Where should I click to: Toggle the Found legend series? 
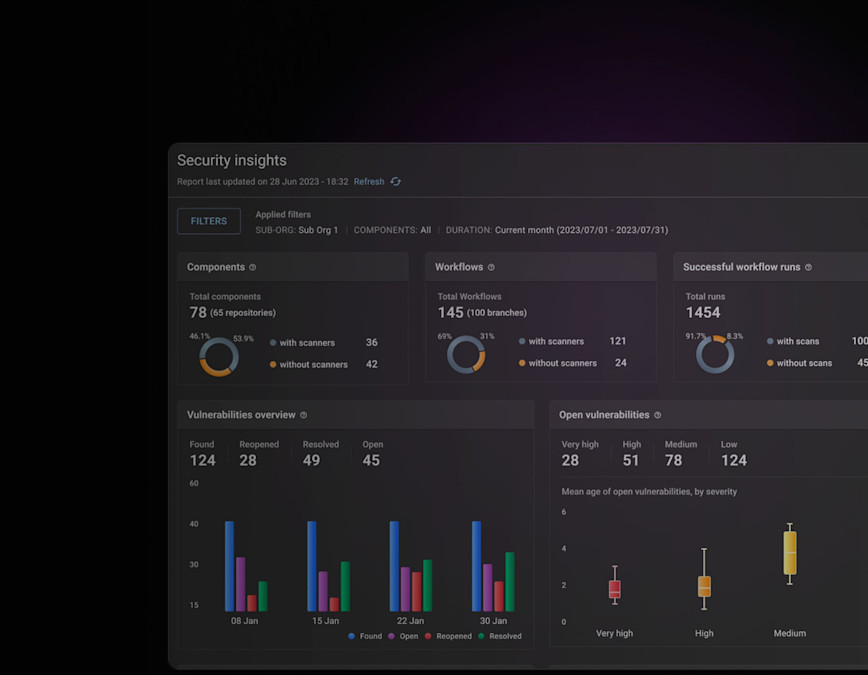tap(365, 636)
